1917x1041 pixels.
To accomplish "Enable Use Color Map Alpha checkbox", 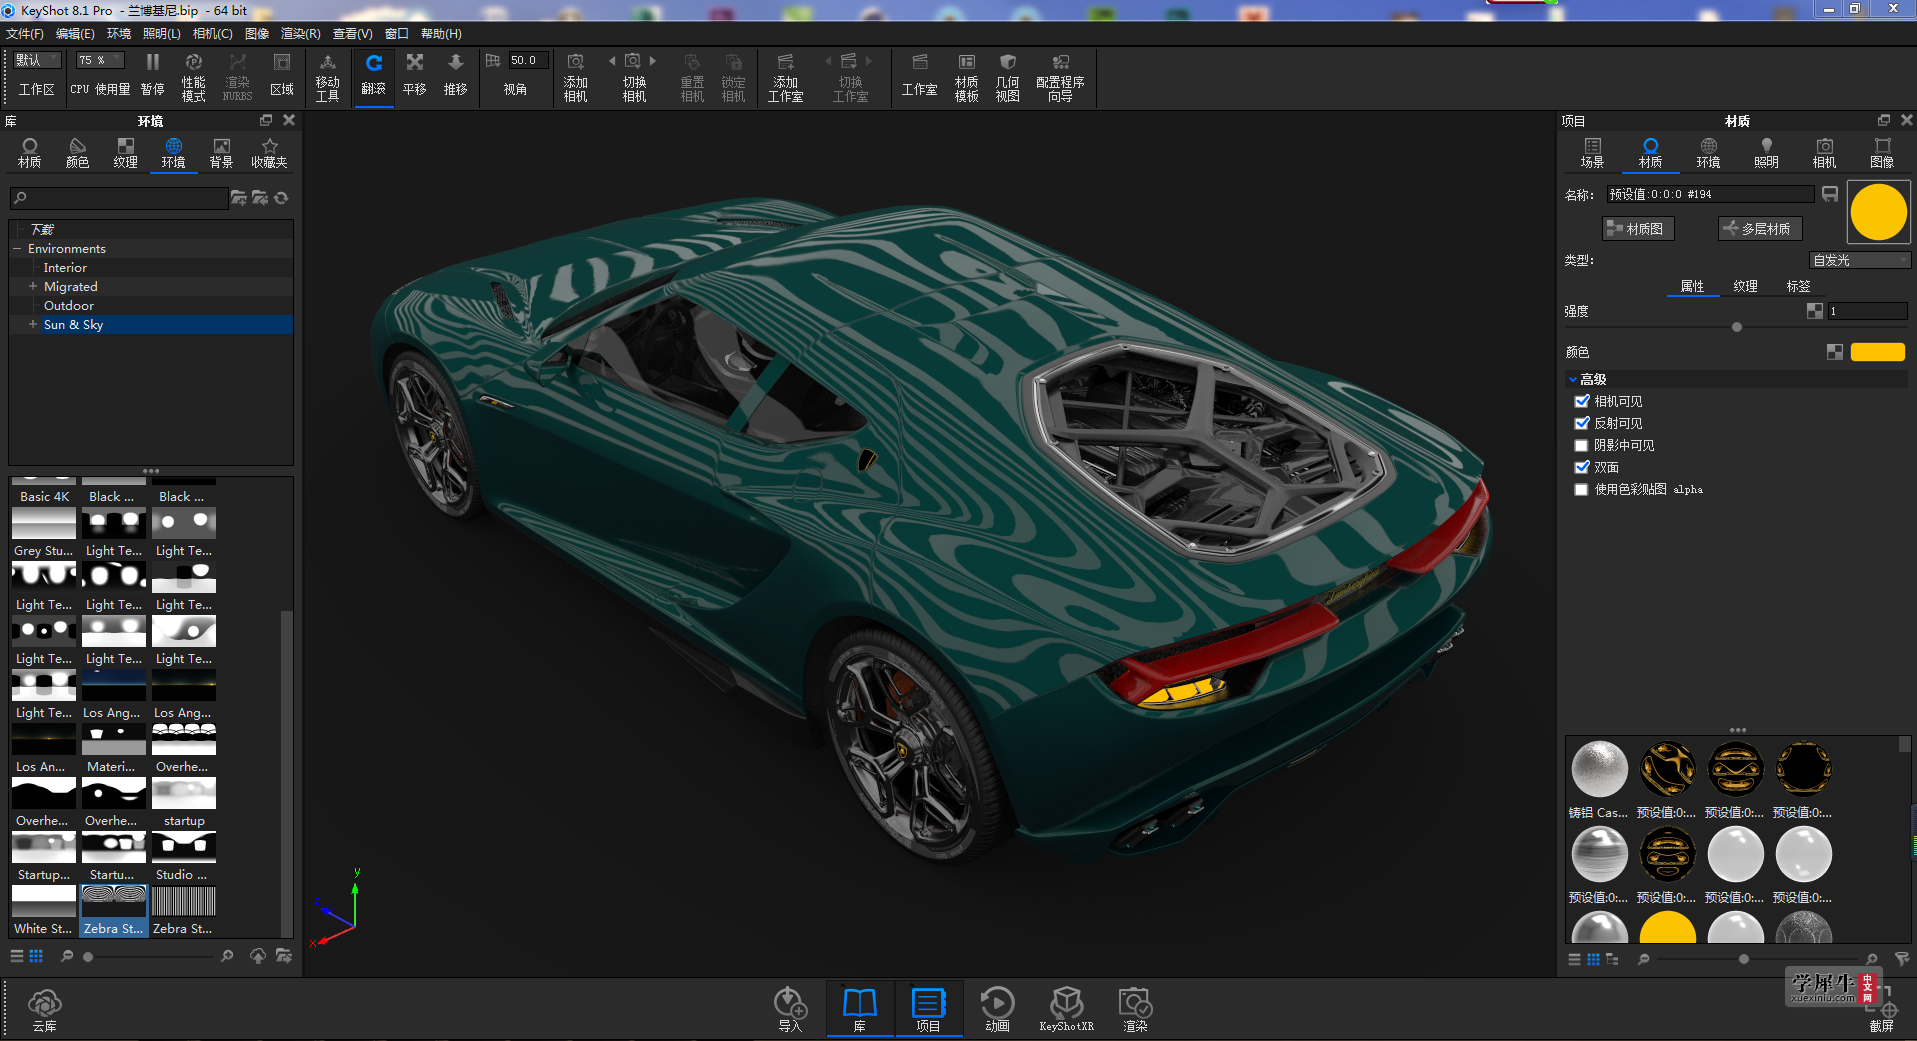I will click(1582, 489).
